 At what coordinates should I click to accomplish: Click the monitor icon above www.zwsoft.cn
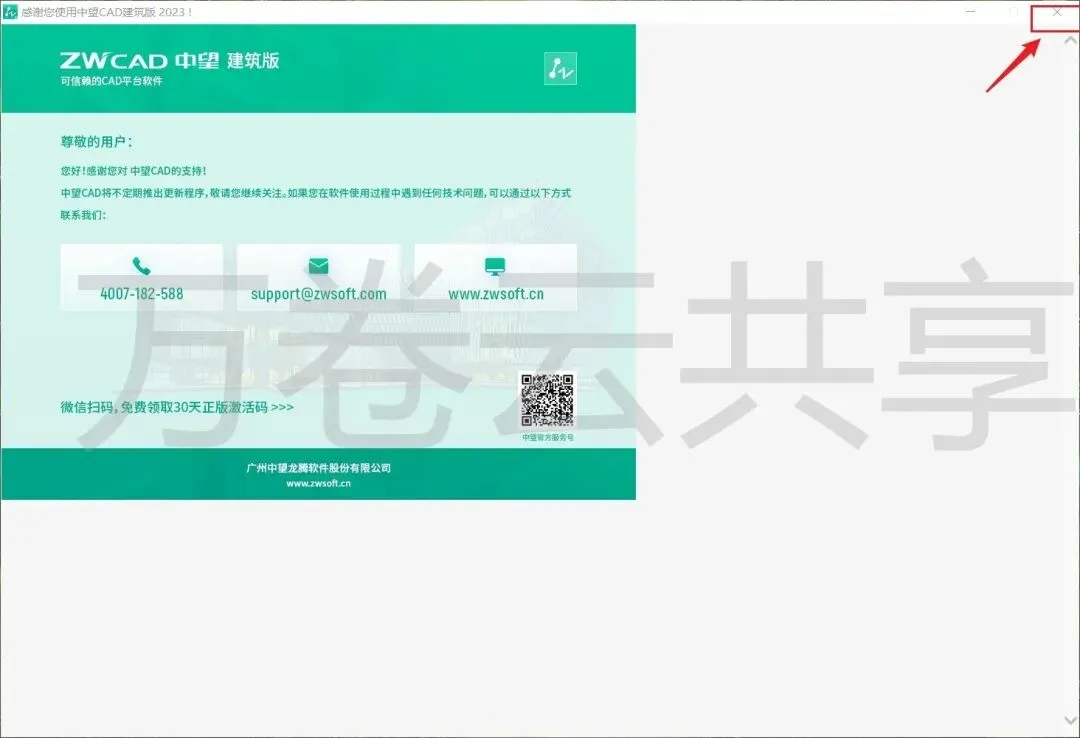pos(495,267)
